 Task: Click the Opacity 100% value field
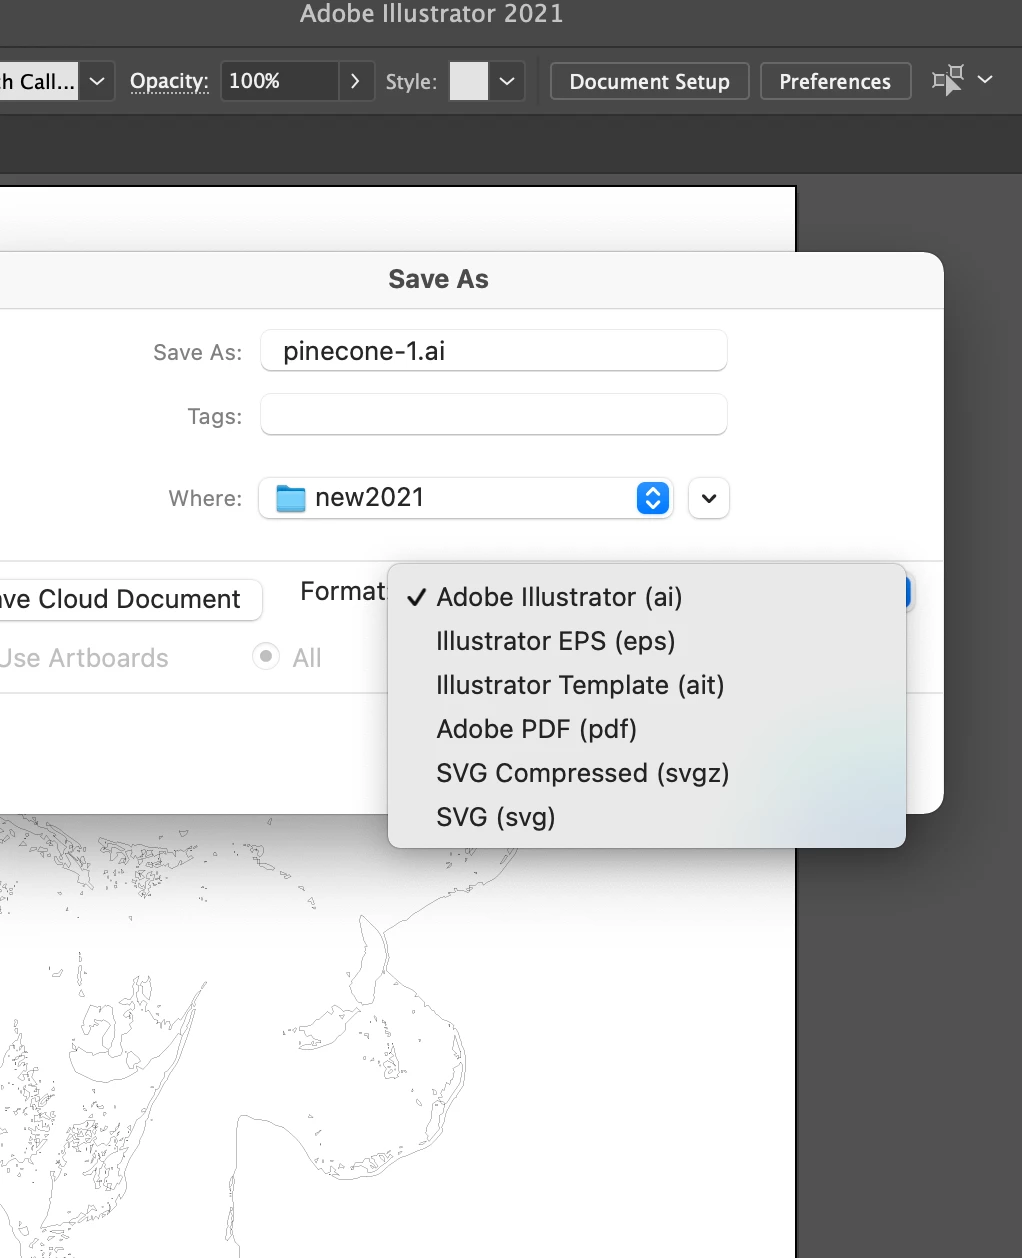pyautogui.click(x=279, y=81)
